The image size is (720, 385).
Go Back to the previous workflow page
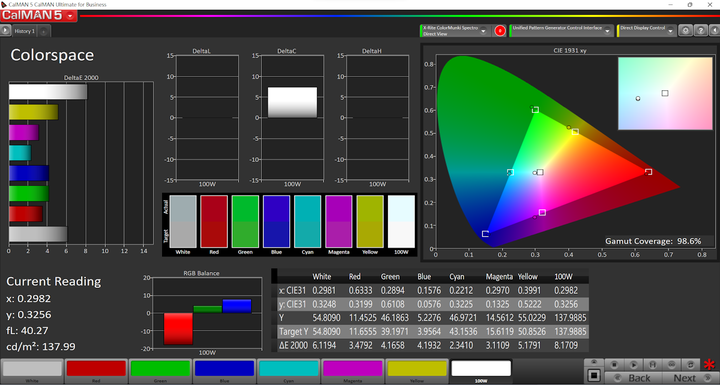coord(634,378)
